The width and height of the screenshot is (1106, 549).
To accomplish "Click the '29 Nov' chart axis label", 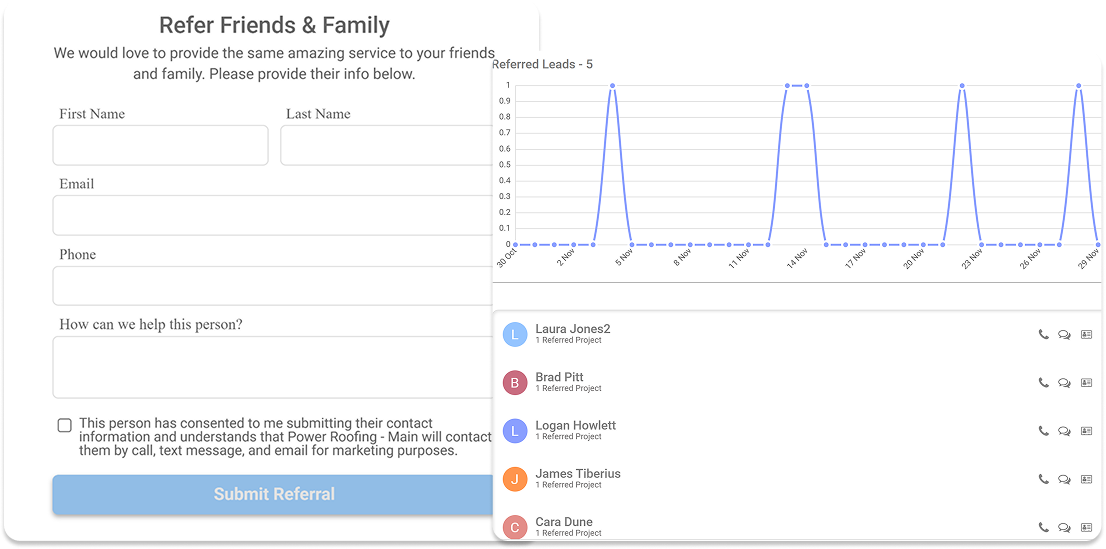I will click(1088, 258).
